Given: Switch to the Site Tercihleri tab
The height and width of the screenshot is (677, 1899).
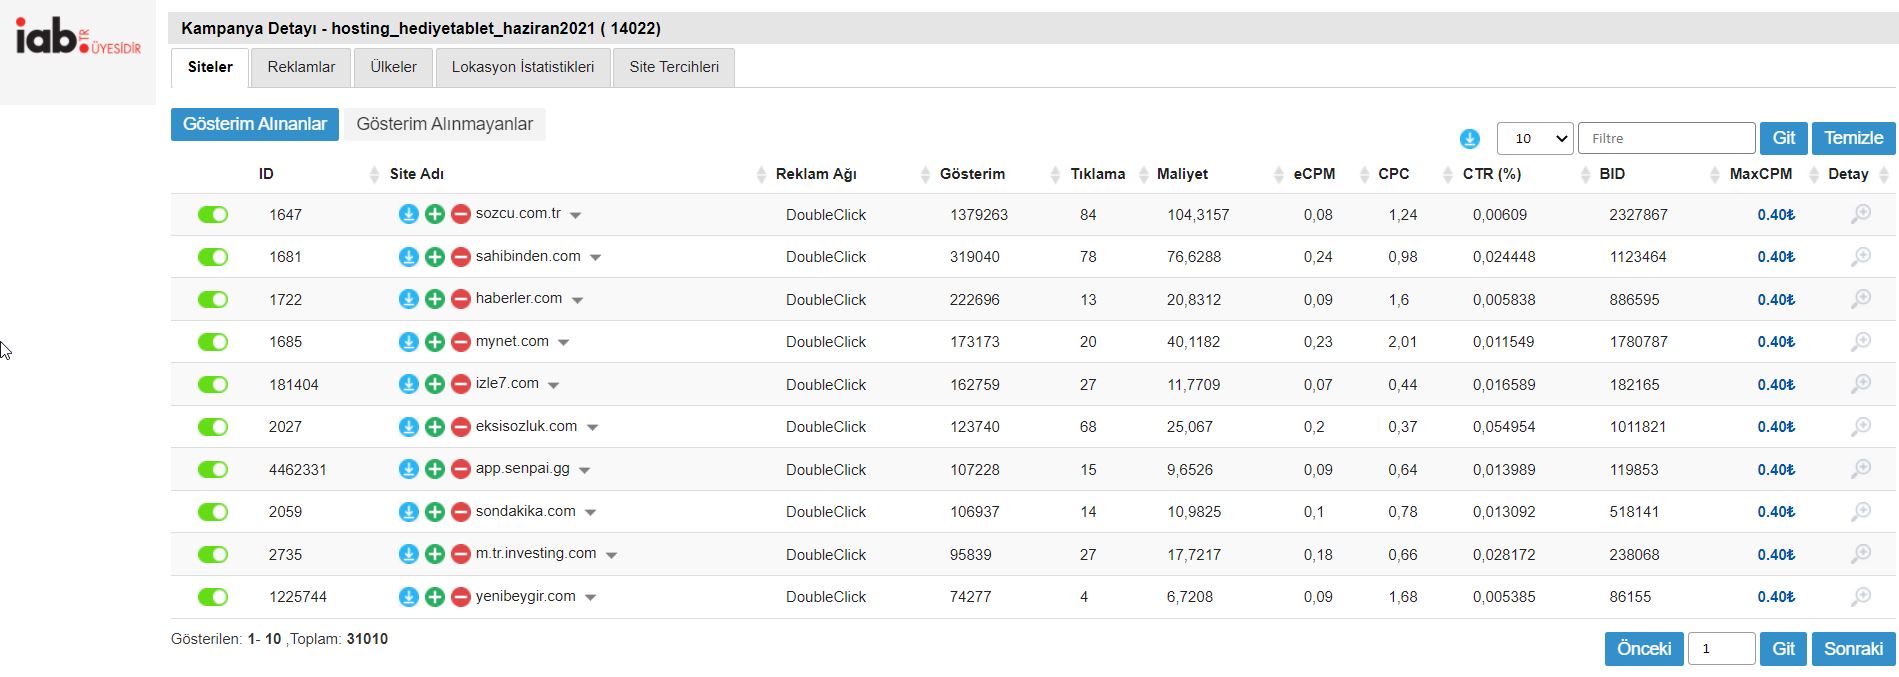Looking at the screenshot, I should tap(674, 67).
